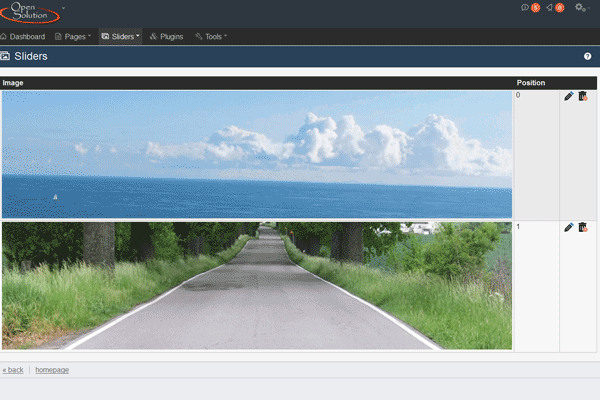Delete the ocean slider at position 0
Viewport: 600px width, 400px height.
pos(583,96)
